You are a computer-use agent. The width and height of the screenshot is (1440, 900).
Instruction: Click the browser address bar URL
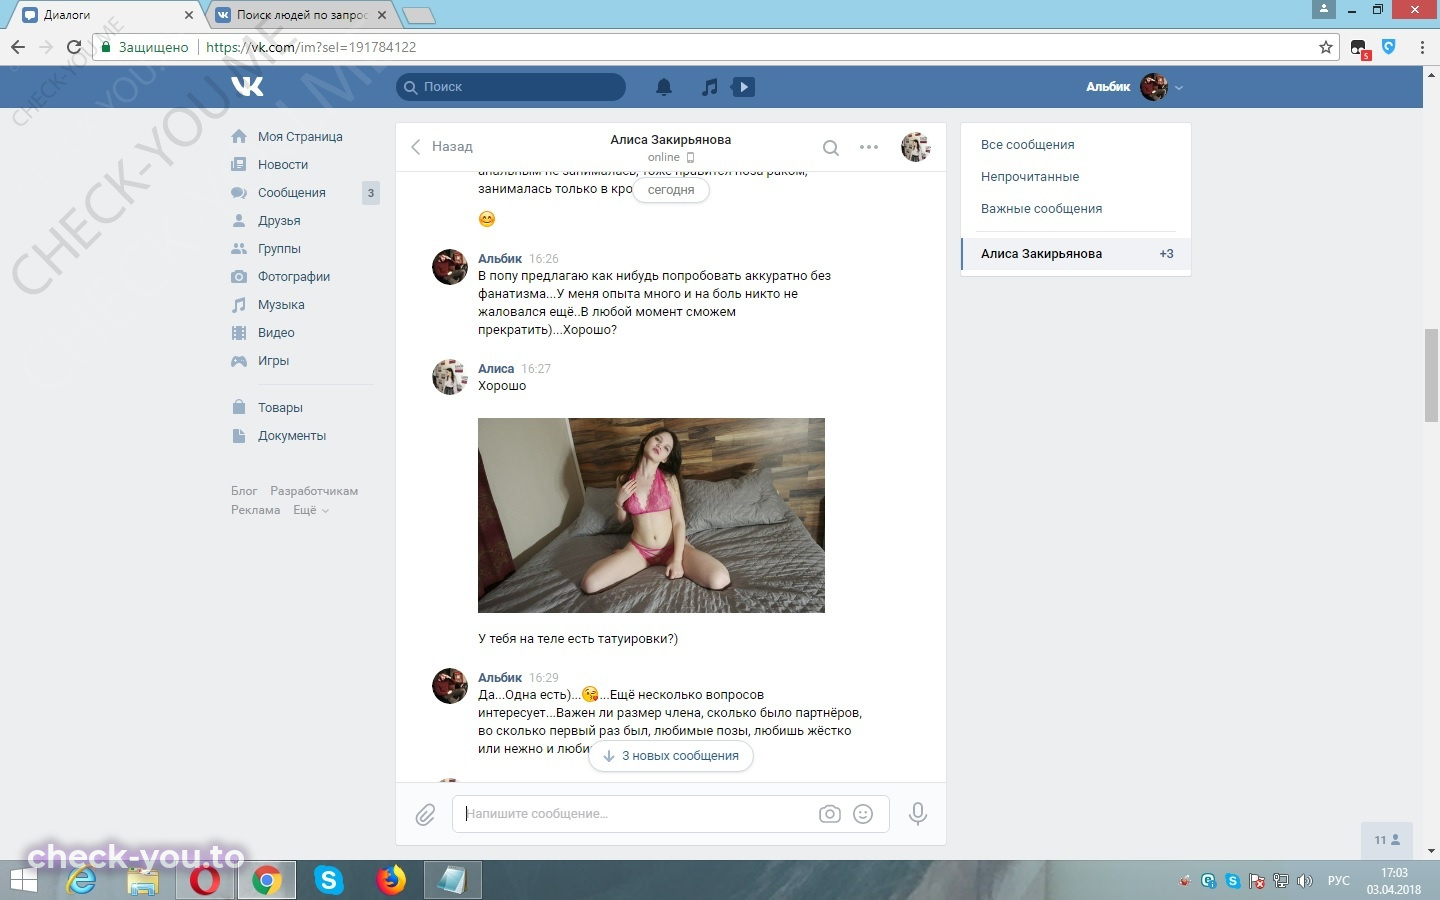311,47
